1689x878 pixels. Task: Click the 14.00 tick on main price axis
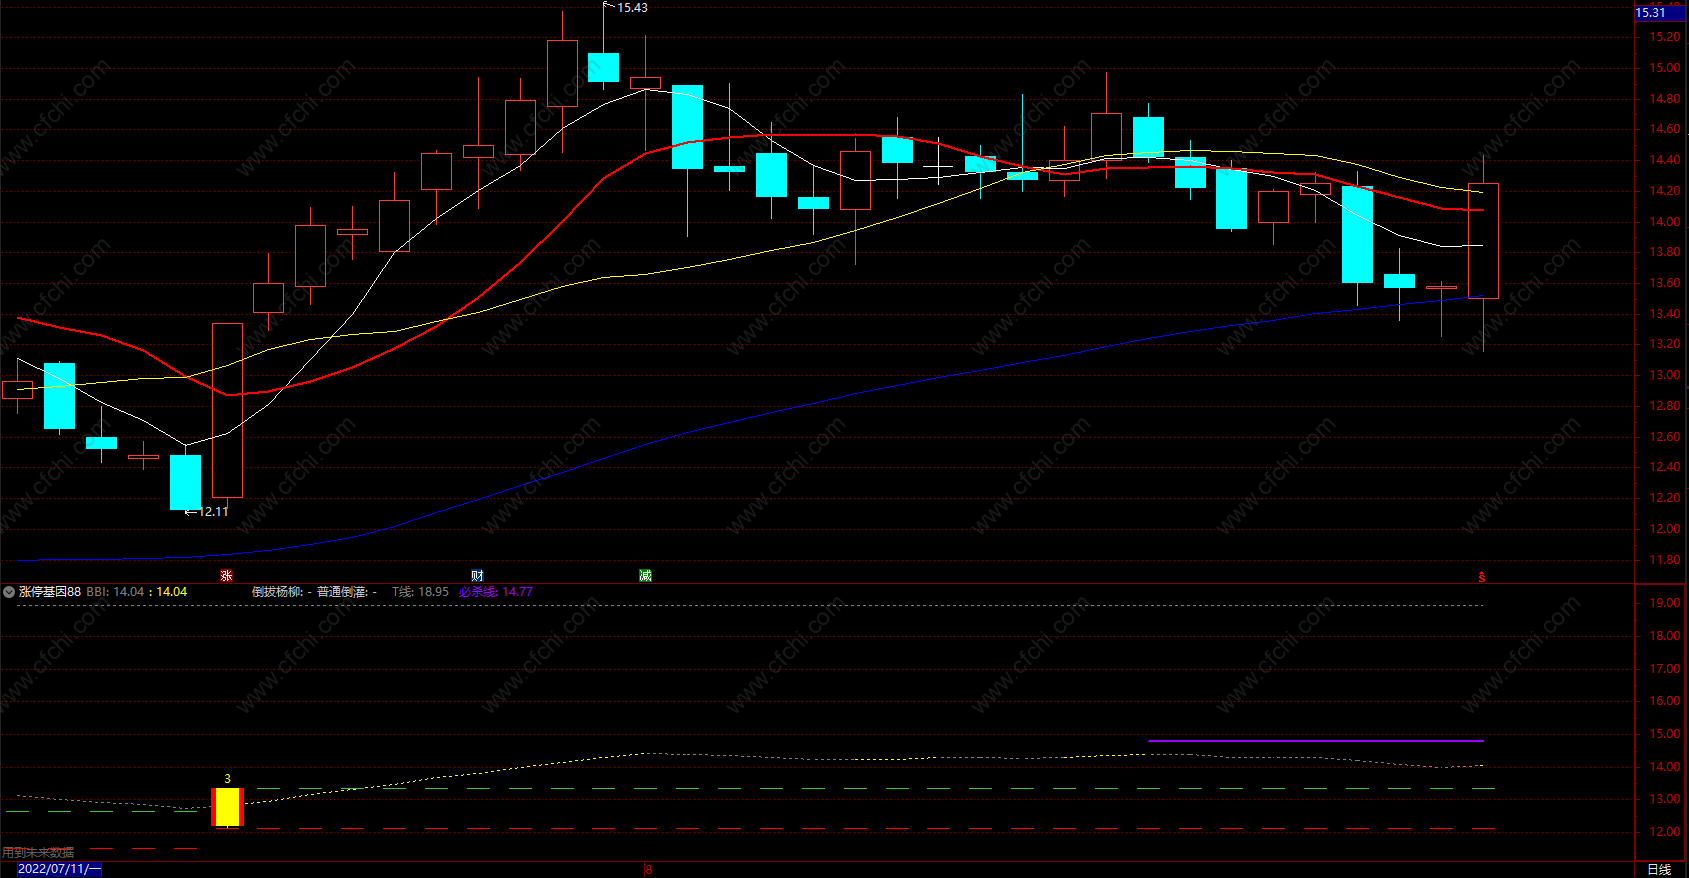(1665, 222)
